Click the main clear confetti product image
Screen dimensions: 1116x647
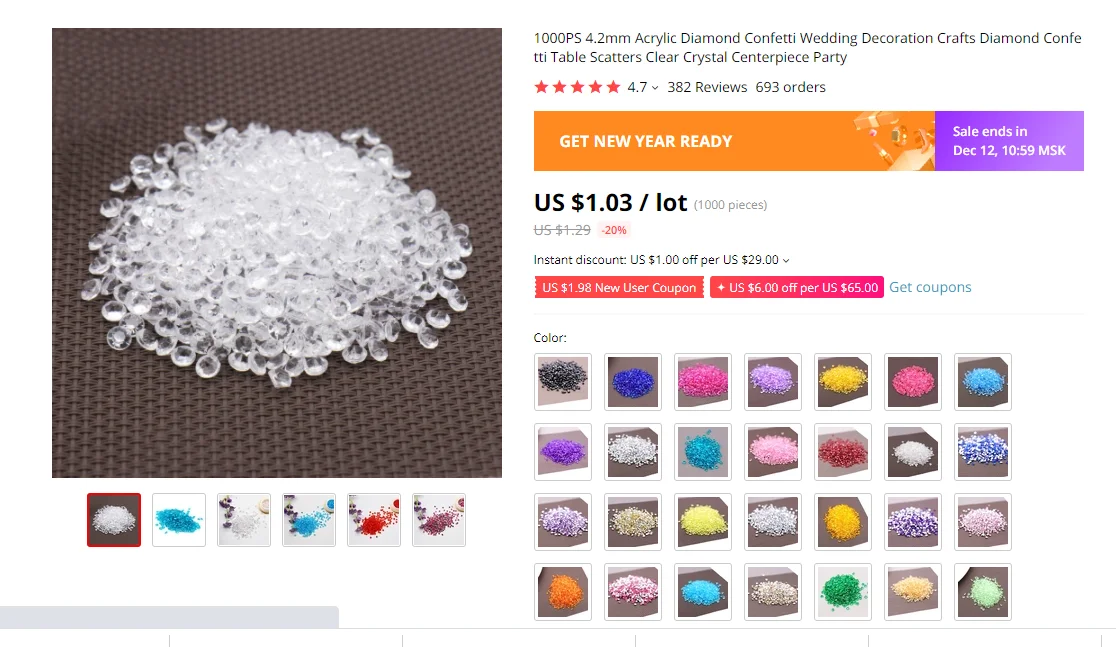(277, 253)
